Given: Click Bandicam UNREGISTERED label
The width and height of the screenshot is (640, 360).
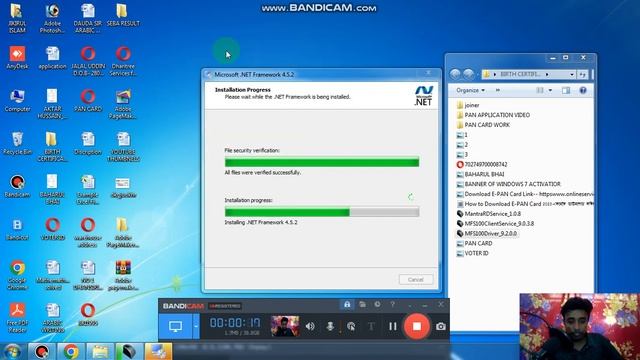Looking at the screenshot, I should [x=225, y=306].
